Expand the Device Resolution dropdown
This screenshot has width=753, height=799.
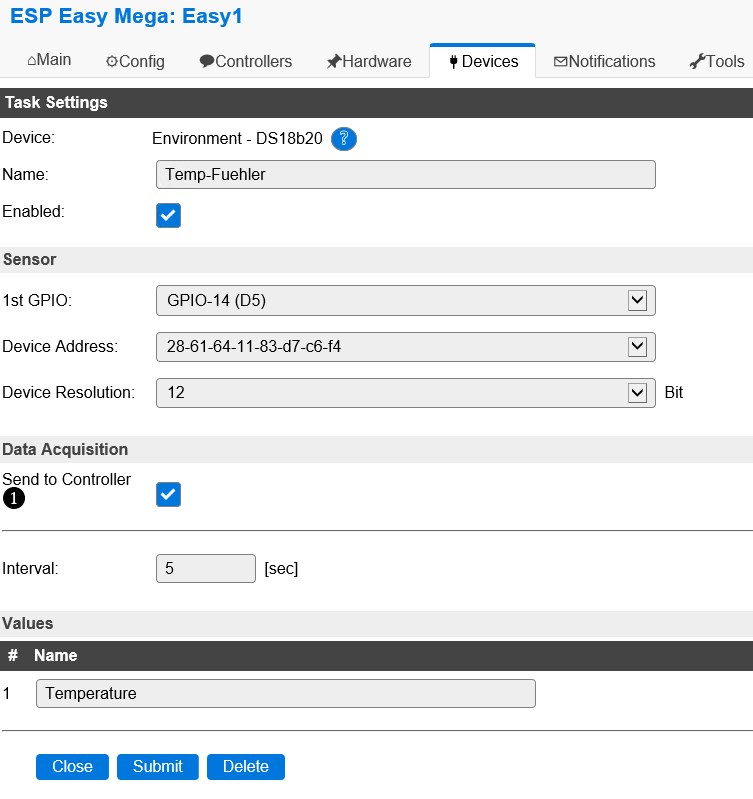(405, 393)
